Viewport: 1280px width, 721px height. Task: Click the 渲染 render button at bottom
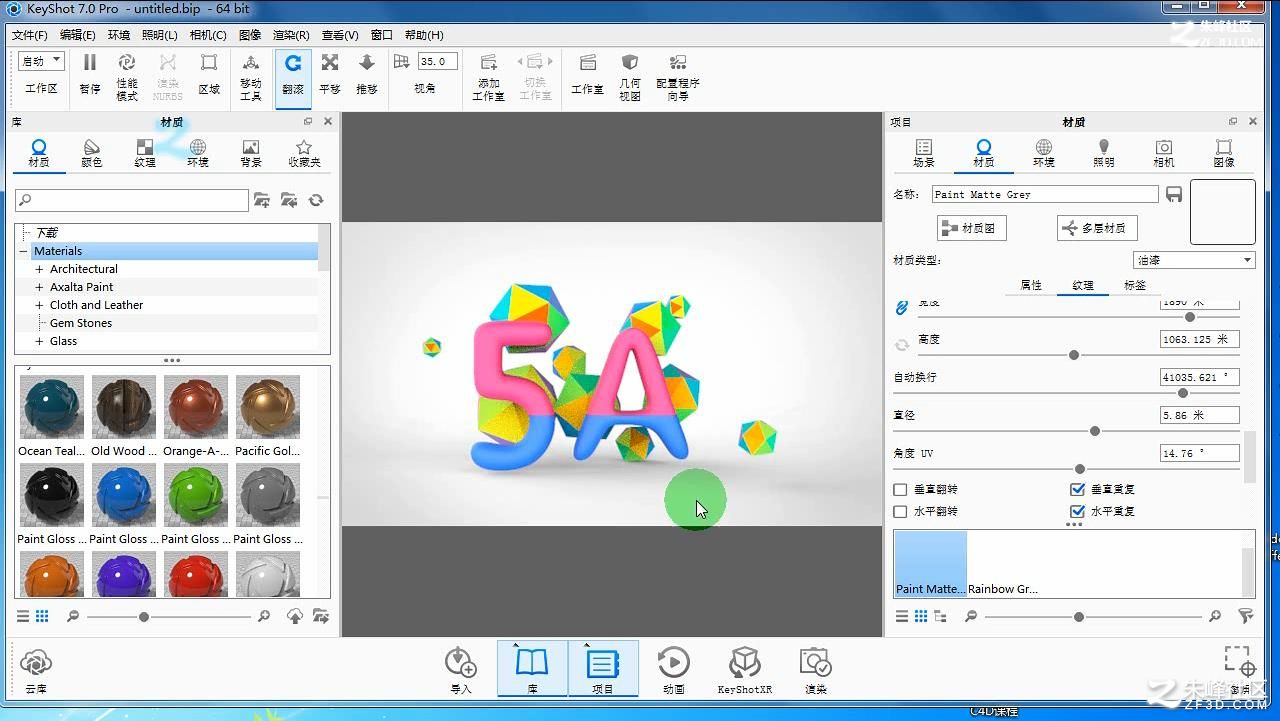point(816,670)
